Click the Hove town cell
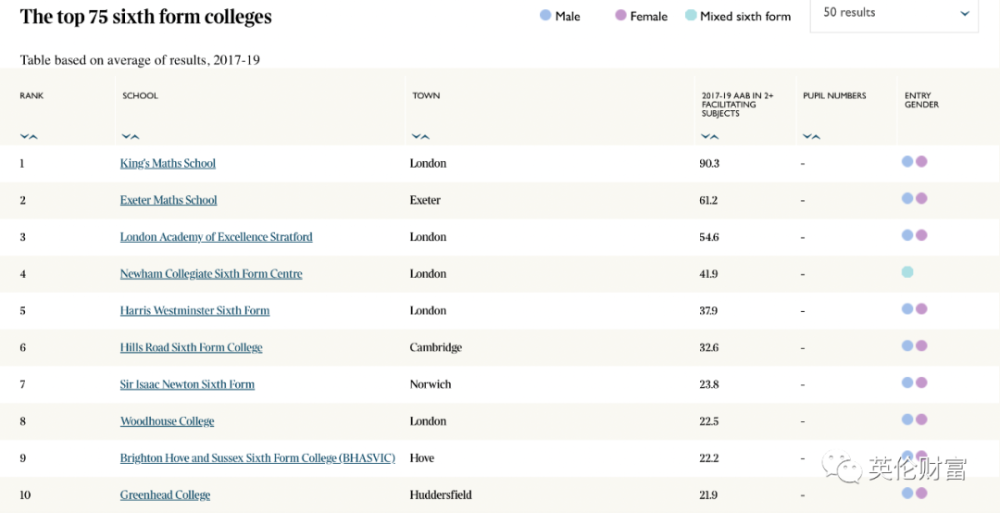The width and height of the screenshot is (1000, 513). [422, 458]
